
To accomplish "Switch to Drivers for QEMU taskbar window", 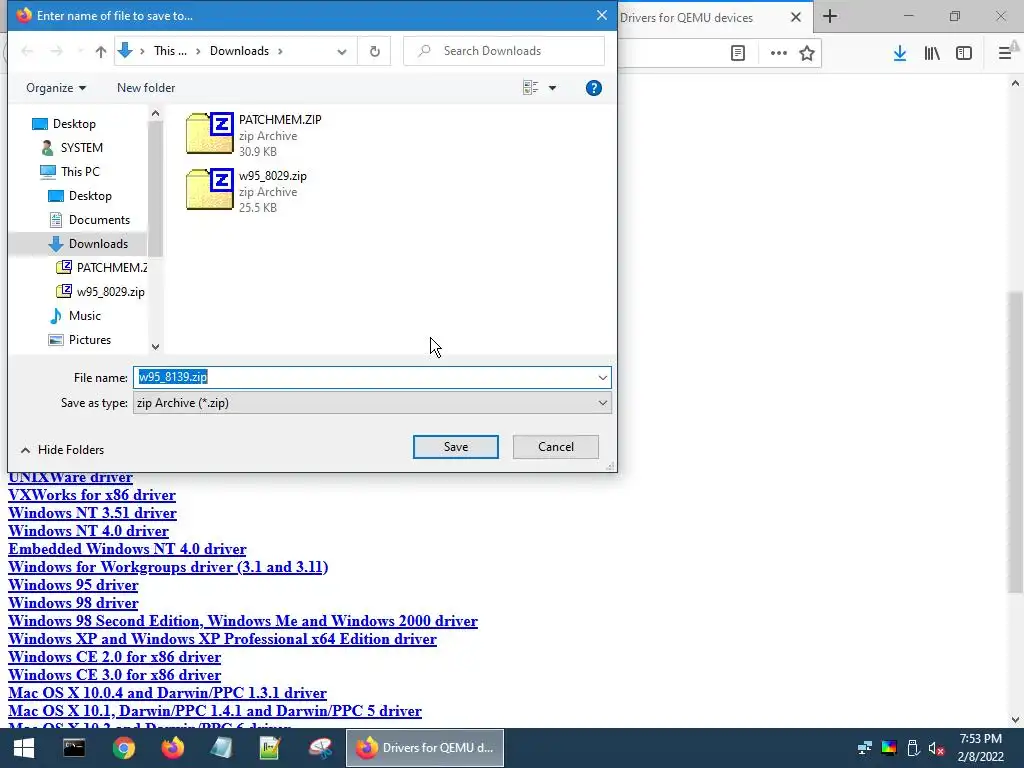I will pos(424,748).
